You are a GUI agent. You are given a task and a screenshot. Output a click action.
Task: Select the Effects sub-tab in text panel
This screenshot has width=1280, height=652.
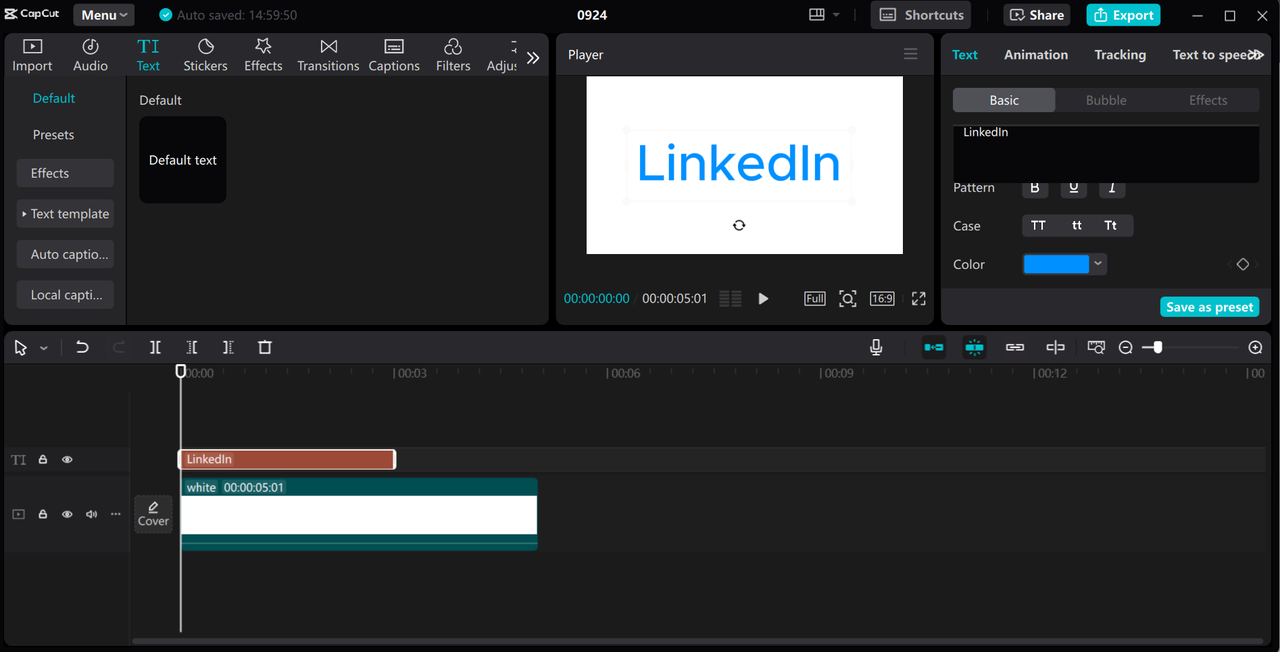pos(1208,100)
